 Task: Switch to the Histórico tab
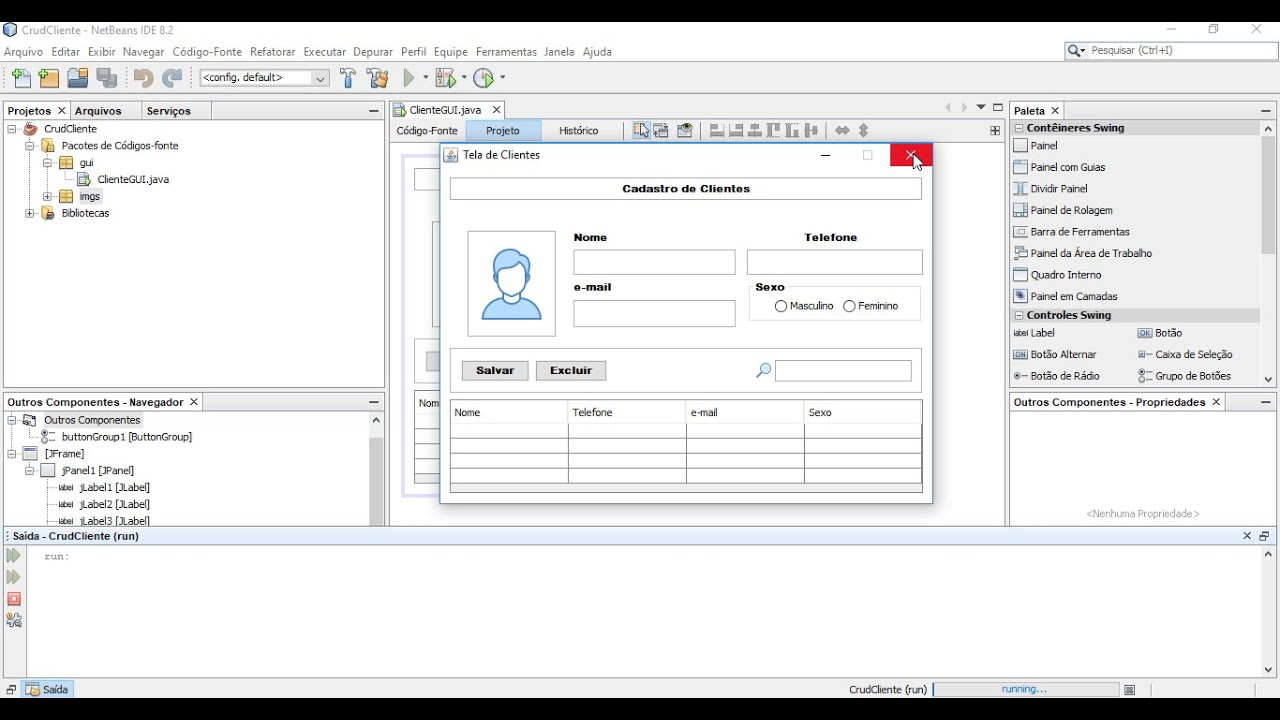(579, 131)
